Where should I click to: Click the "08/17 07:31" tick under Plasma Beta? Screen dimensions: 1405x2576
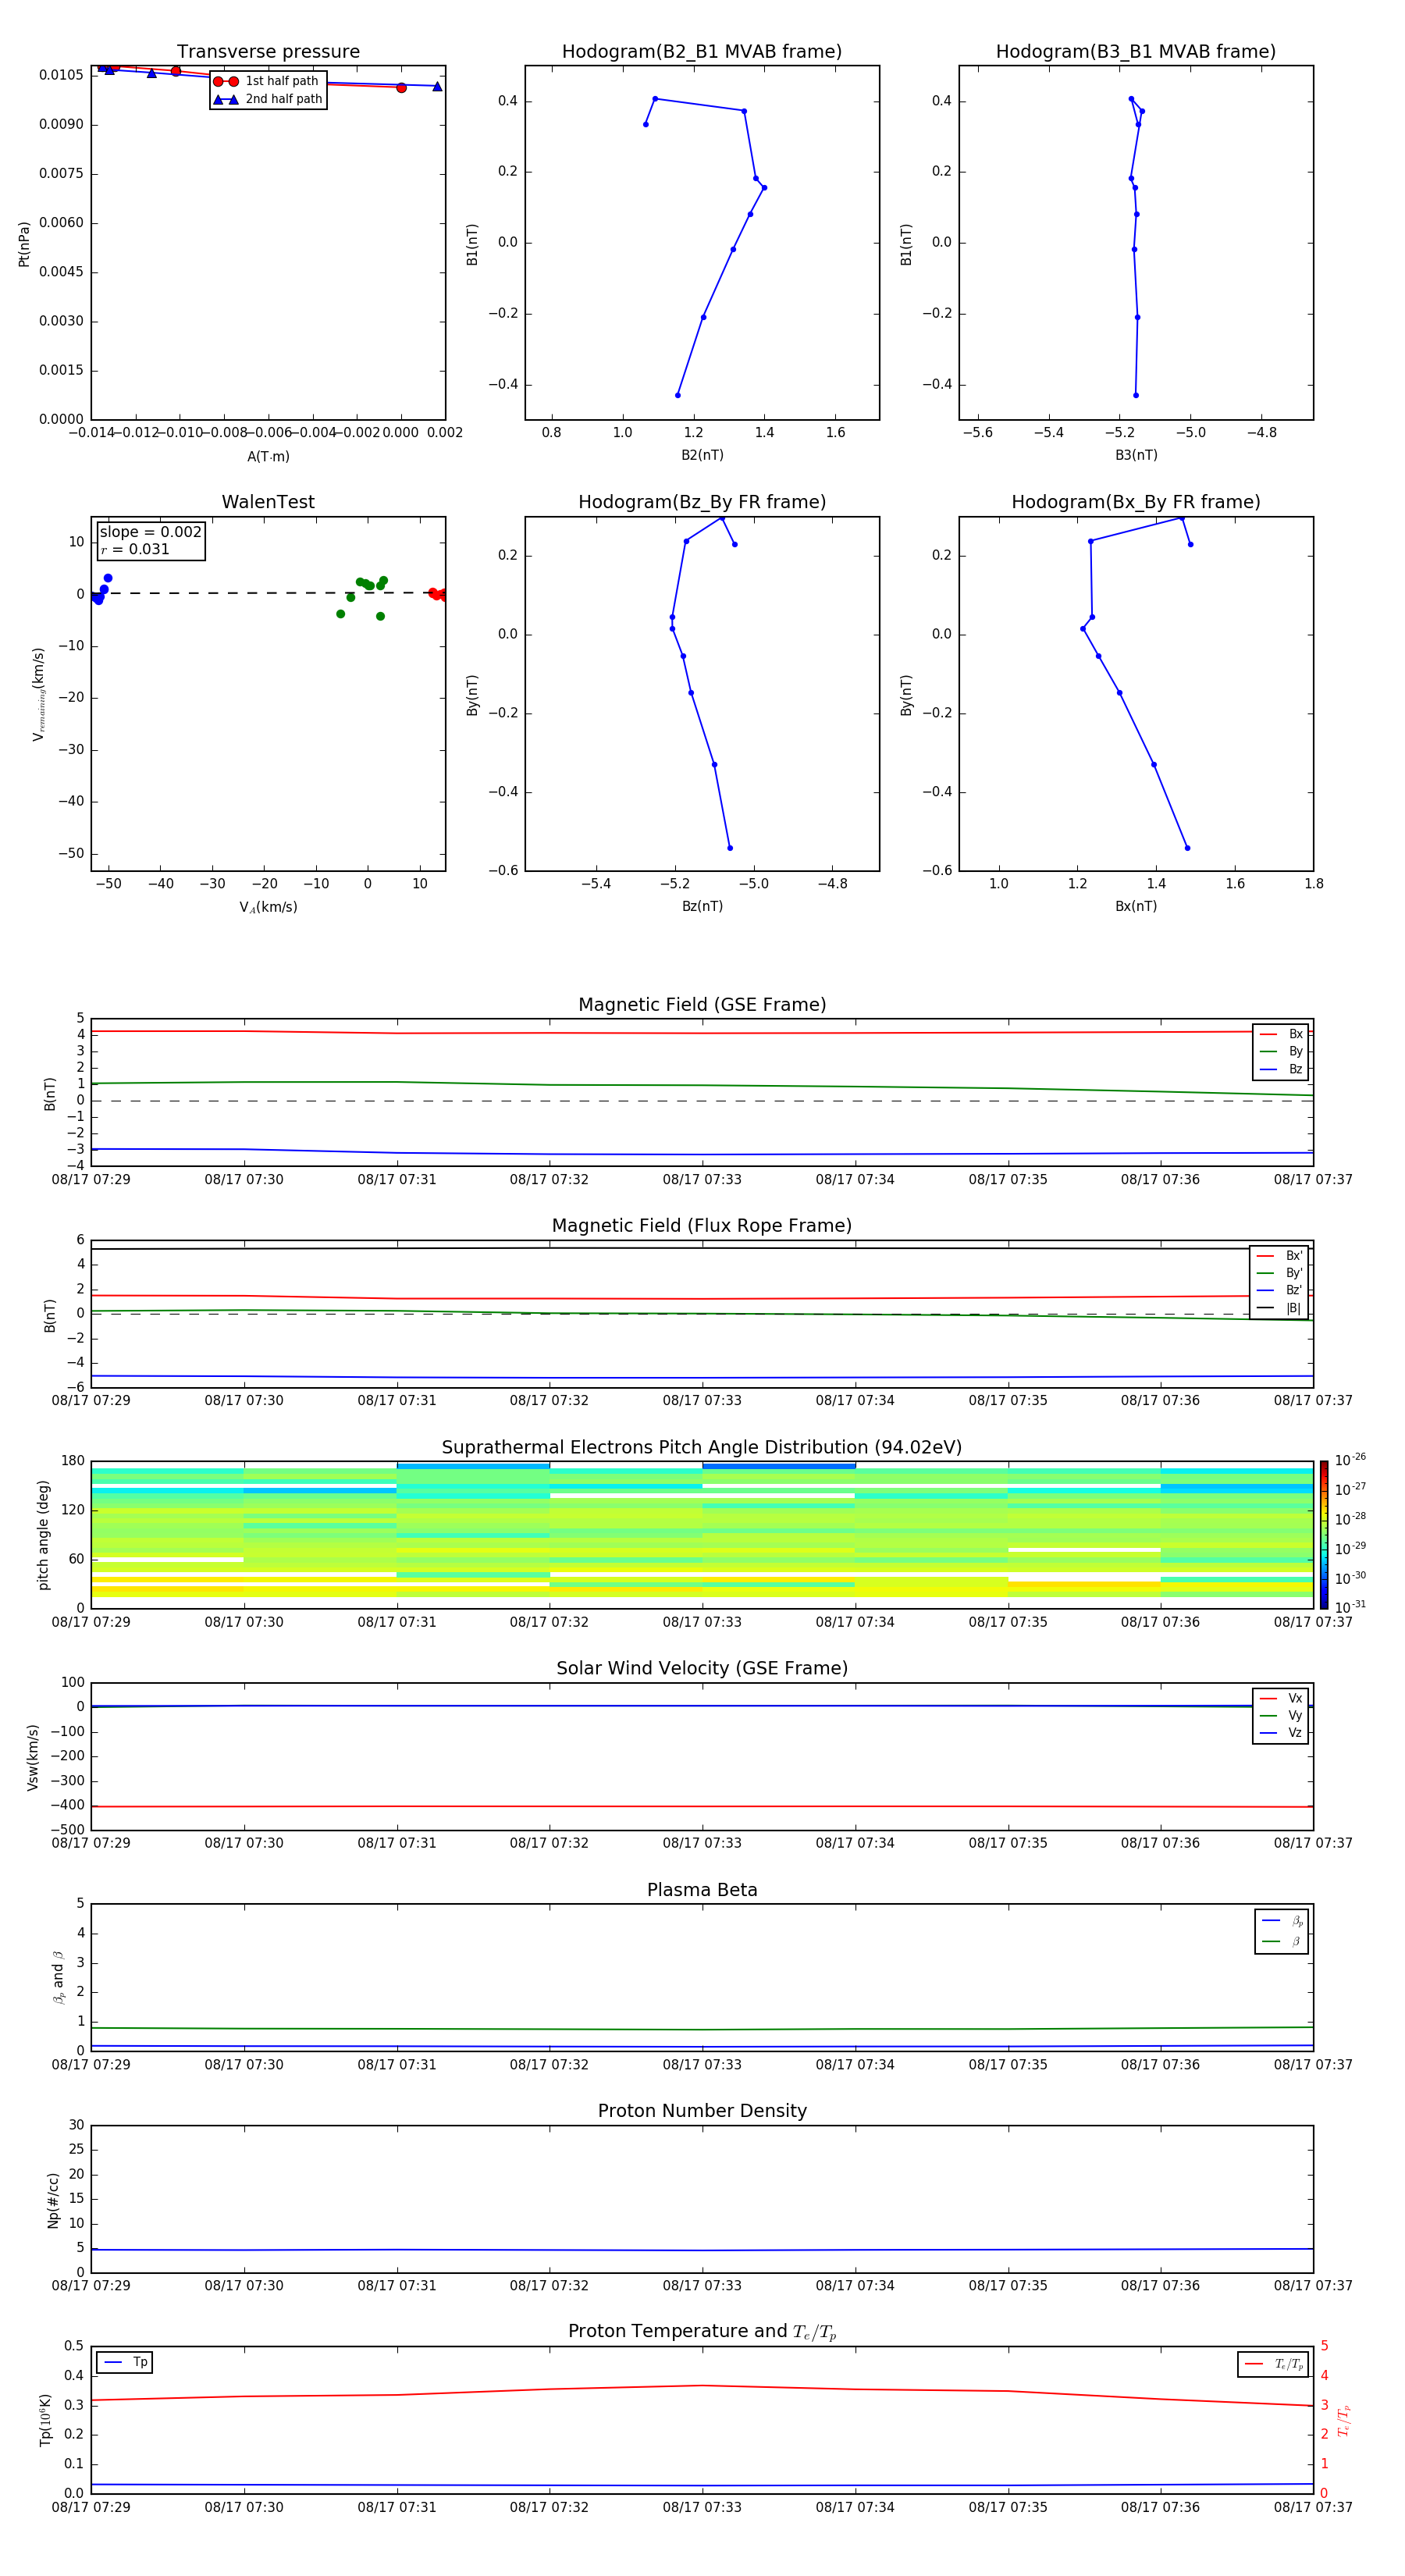tap(397, 2065)
